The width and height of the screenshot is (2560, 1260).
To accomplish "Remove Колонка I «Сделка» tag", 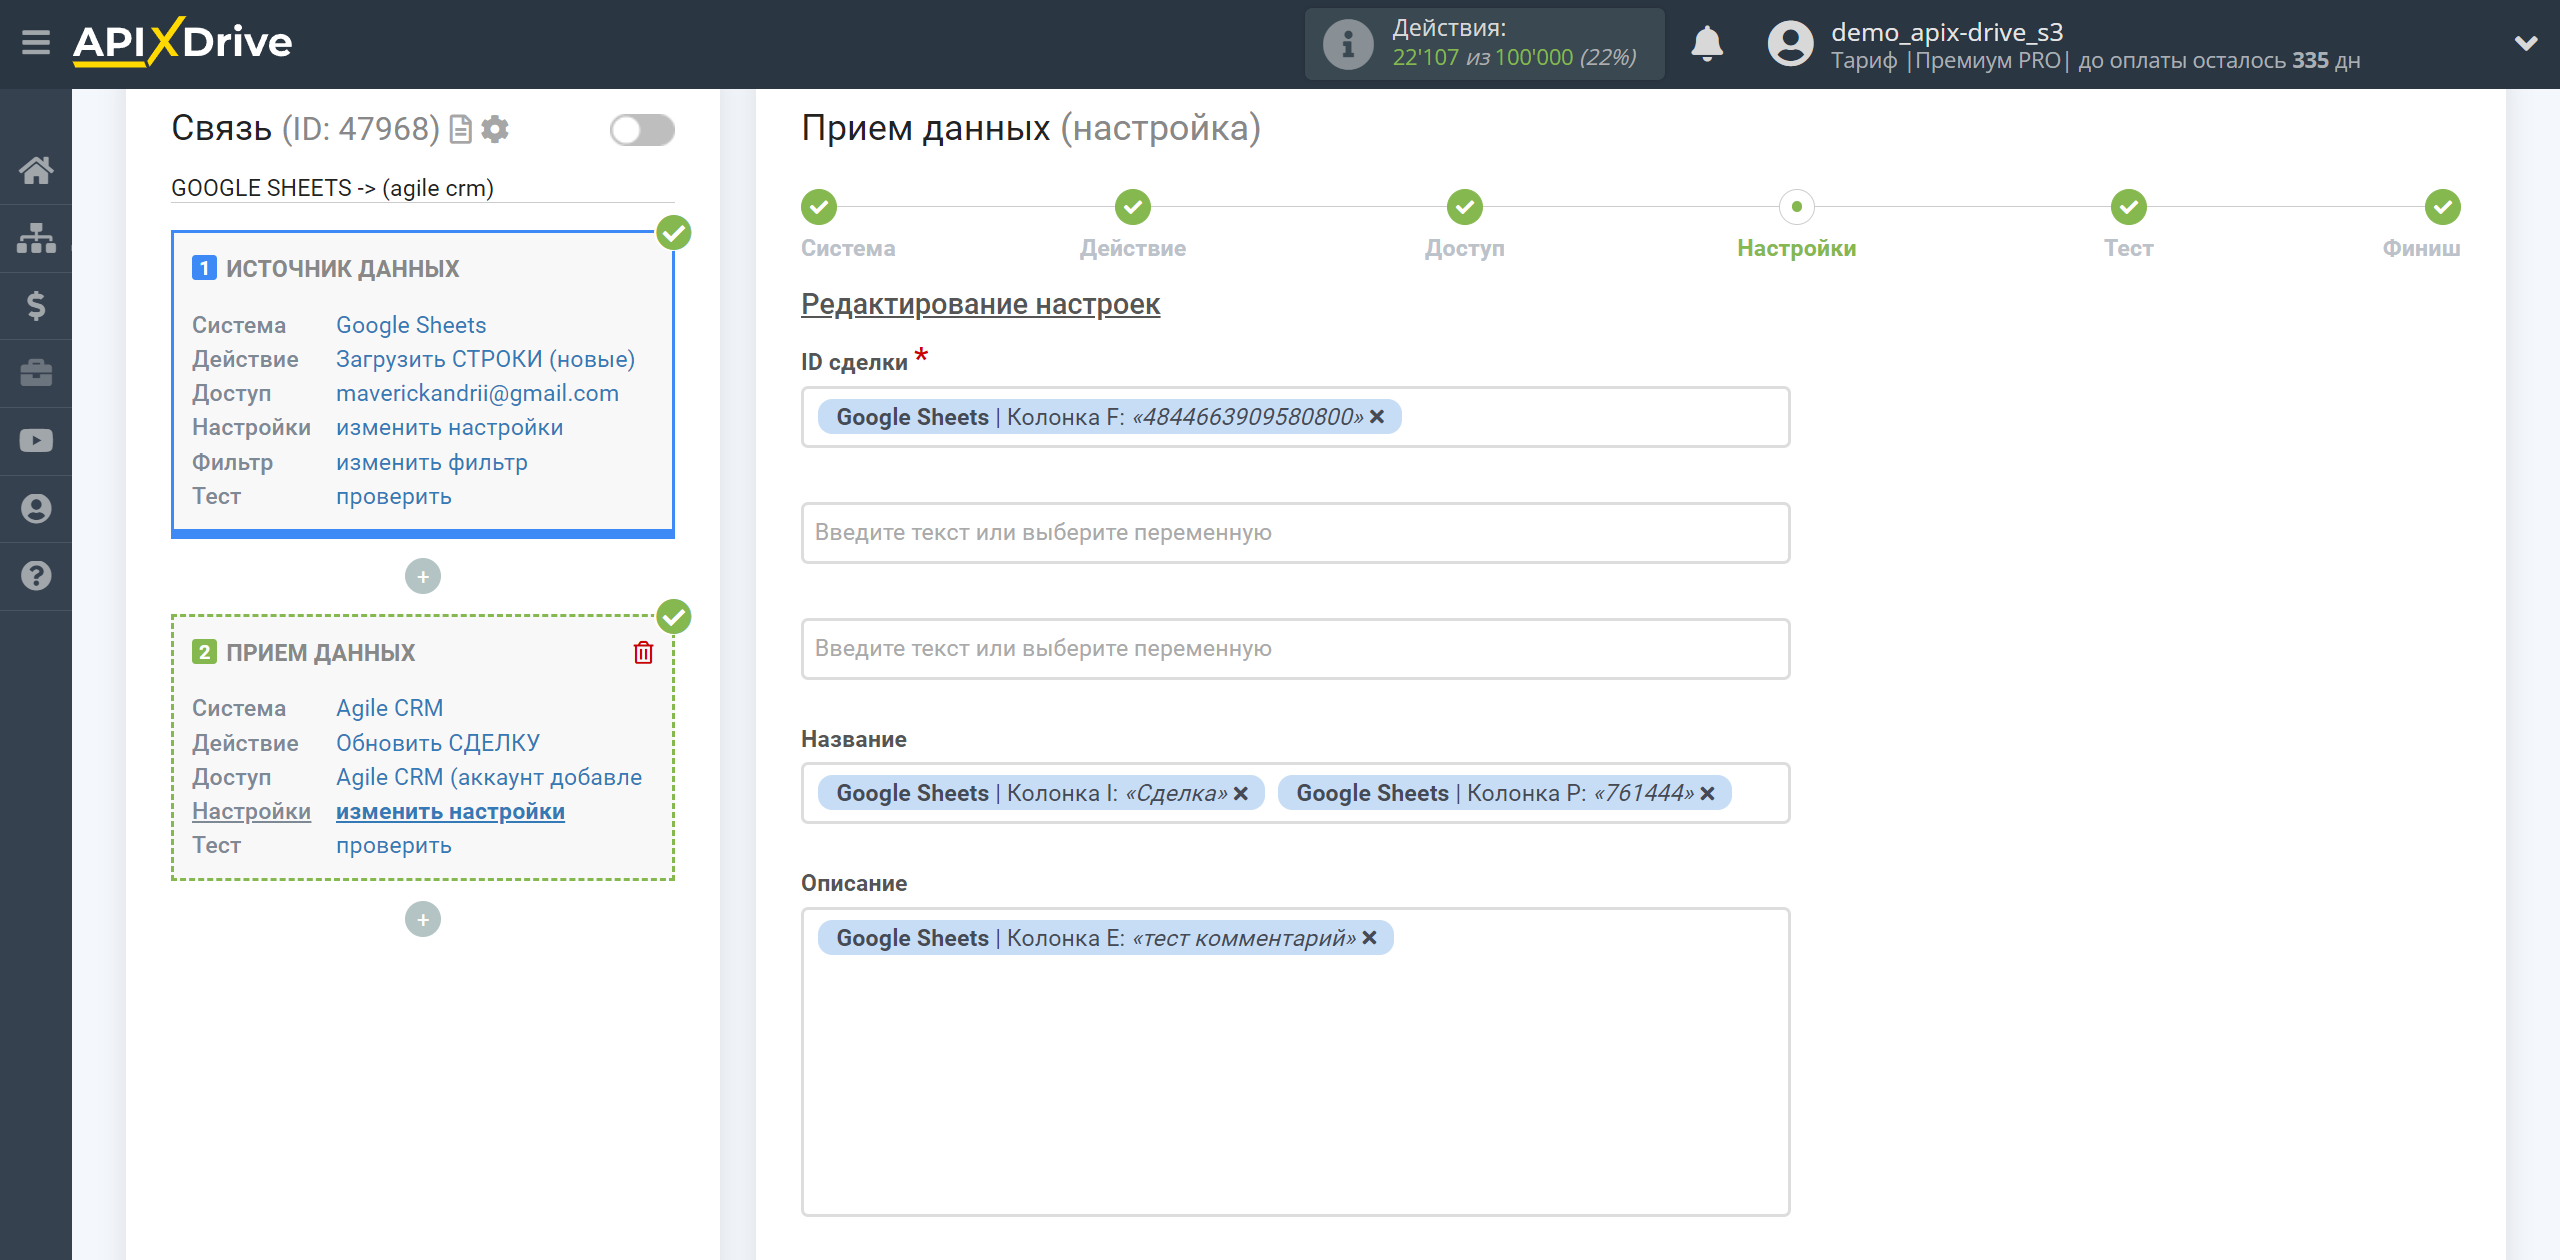I will coord(1241,793).
